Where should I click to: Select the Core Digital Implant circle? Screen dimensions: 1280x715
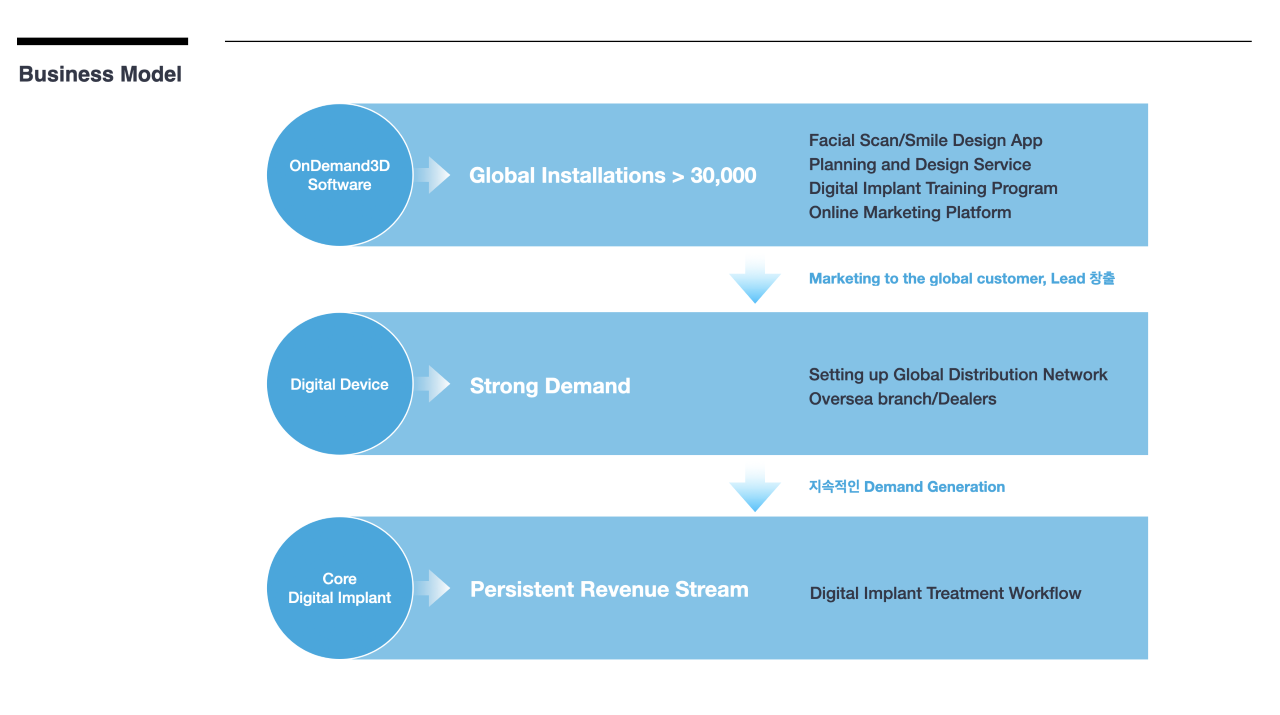point(339,588)
